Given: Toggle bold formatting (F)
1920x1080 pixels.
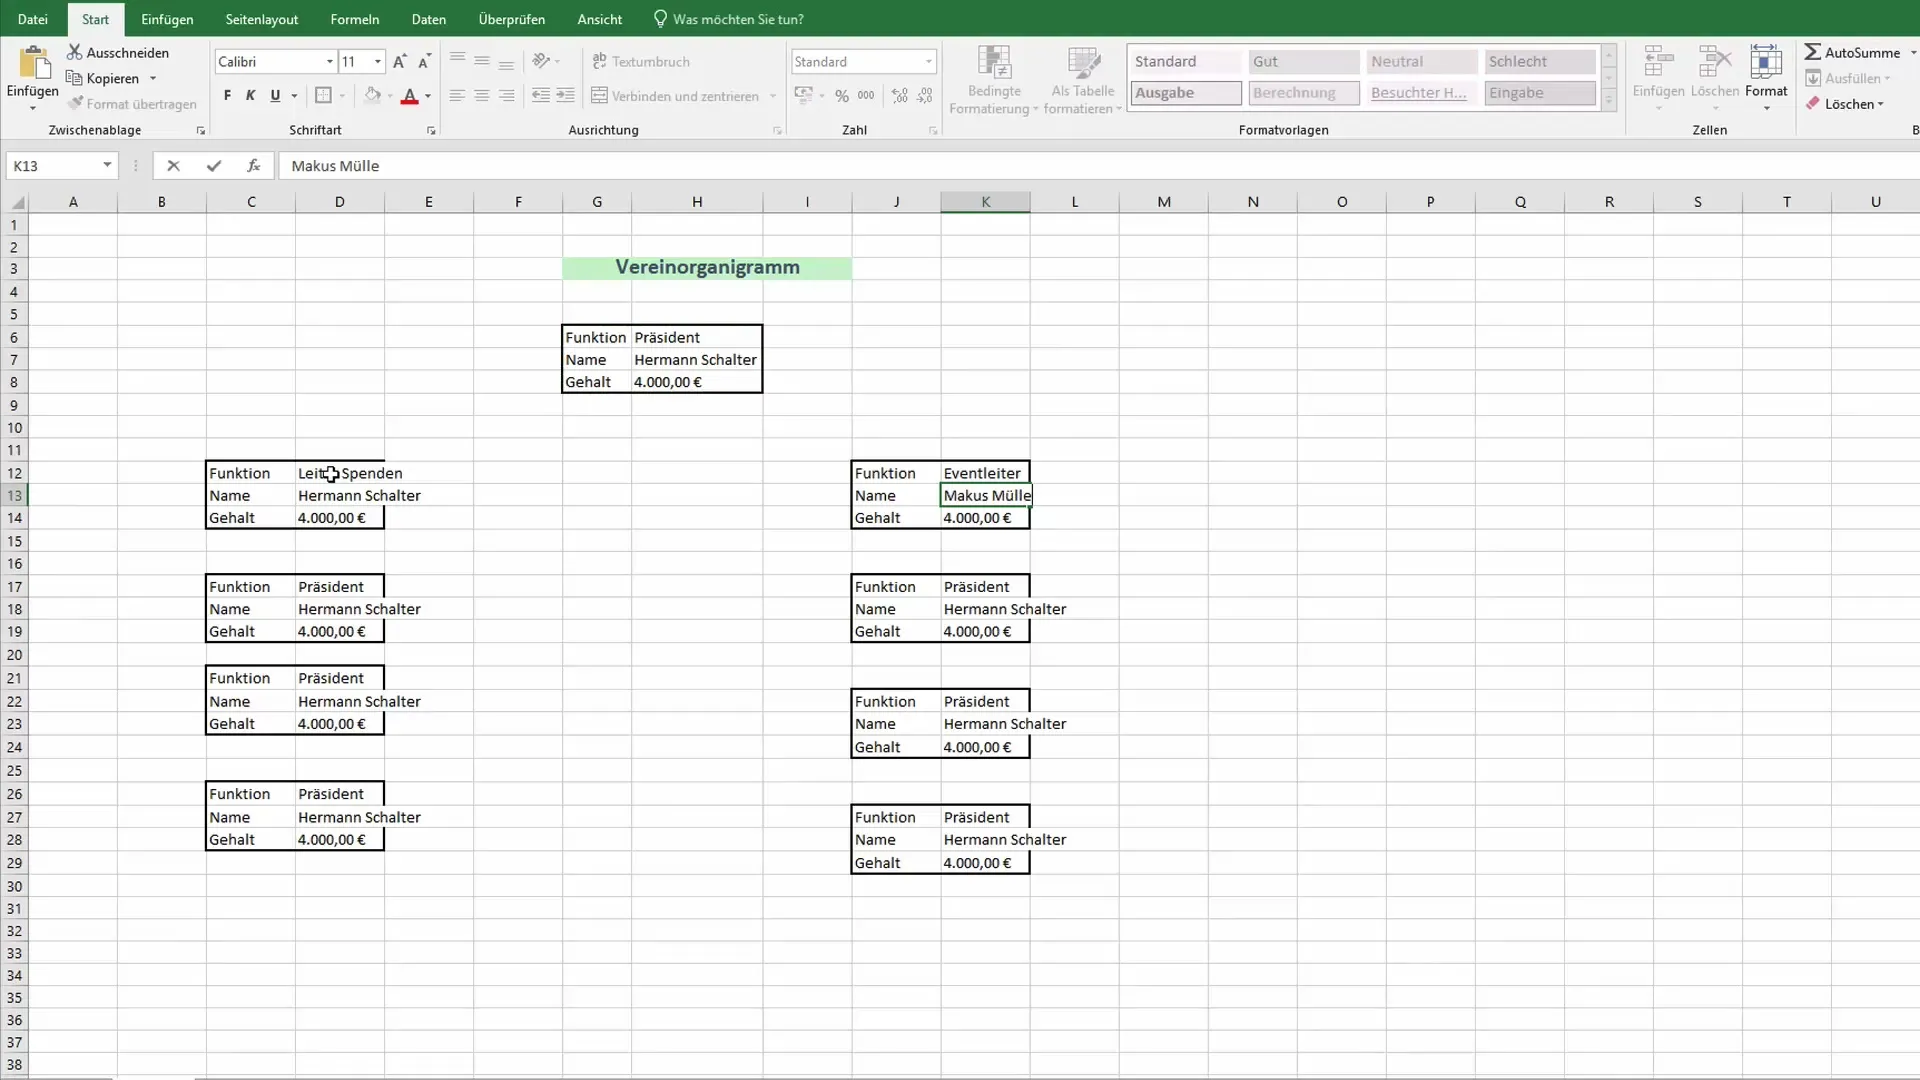Looking at the screenshot, I should 227,96.
